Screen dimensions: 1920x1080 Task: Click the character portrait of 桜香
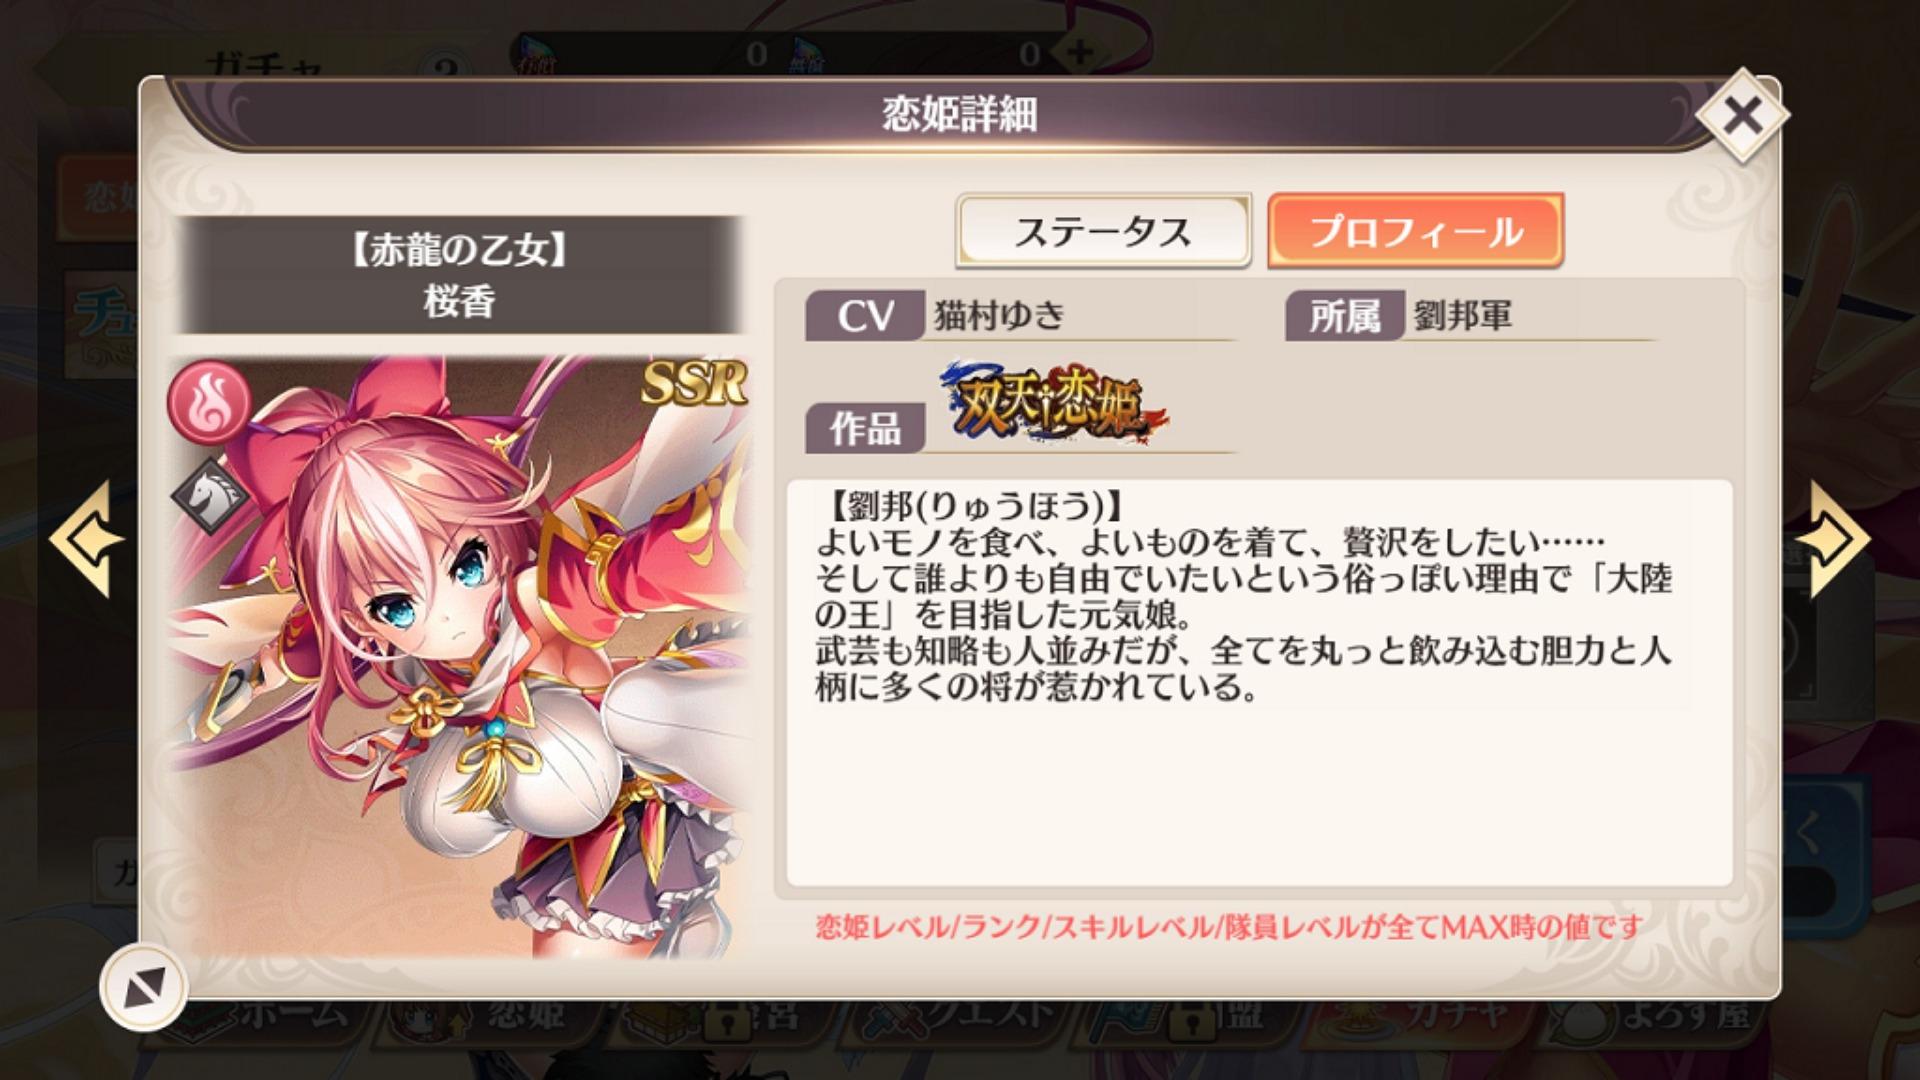460,657
